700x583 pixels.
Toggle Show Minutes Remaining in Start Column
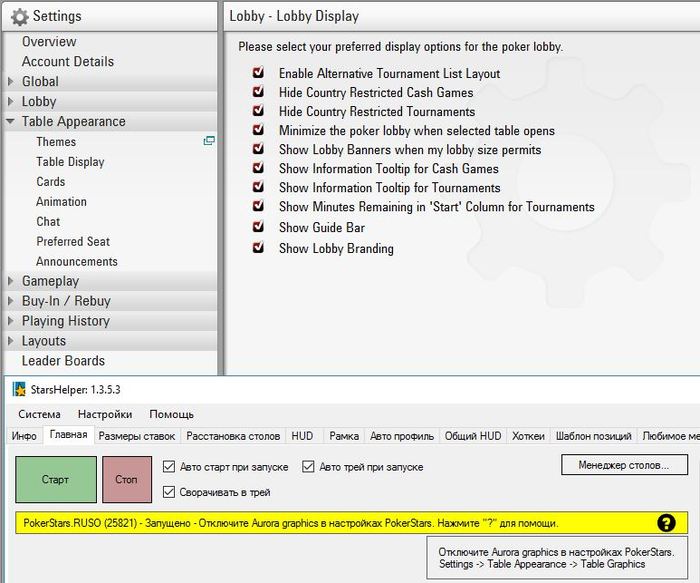pyautogui.click(x=258, y=207)
